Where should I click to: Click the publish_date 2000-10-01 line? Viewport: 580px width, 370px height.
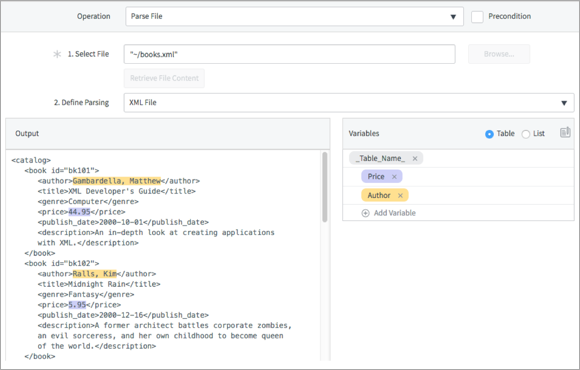pyautogui.click(x=123, y=222)
